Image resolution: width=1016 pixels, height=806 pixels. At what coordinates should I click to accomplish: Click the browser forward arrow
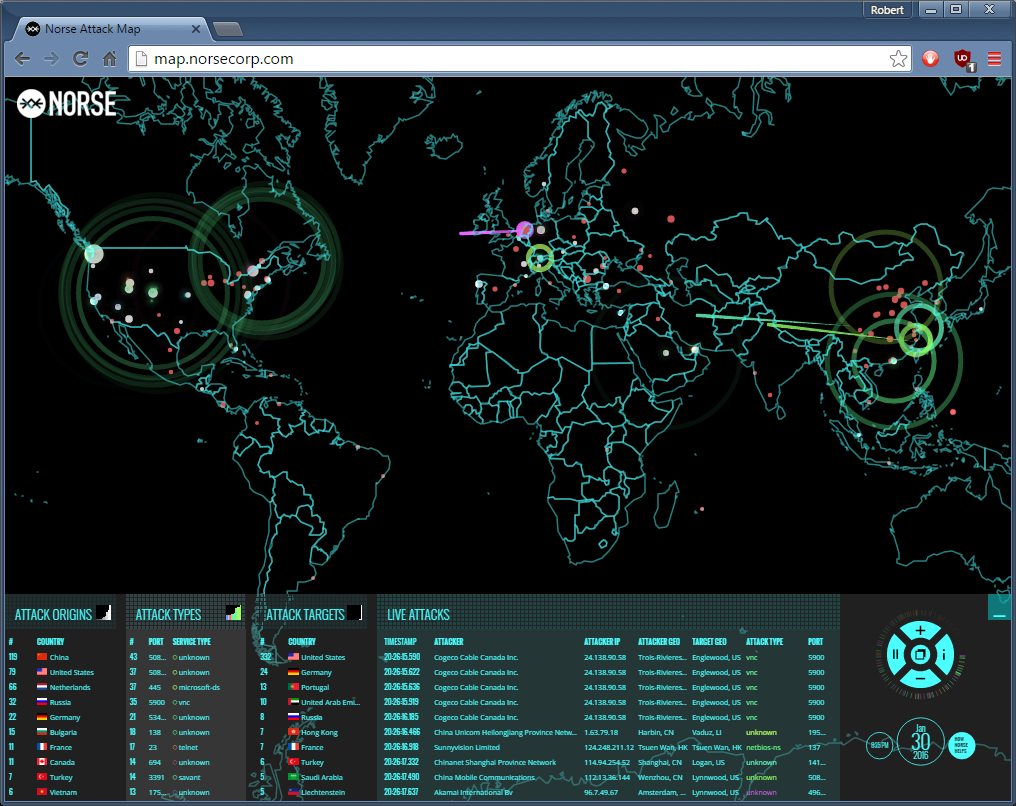tap(51, 59)
